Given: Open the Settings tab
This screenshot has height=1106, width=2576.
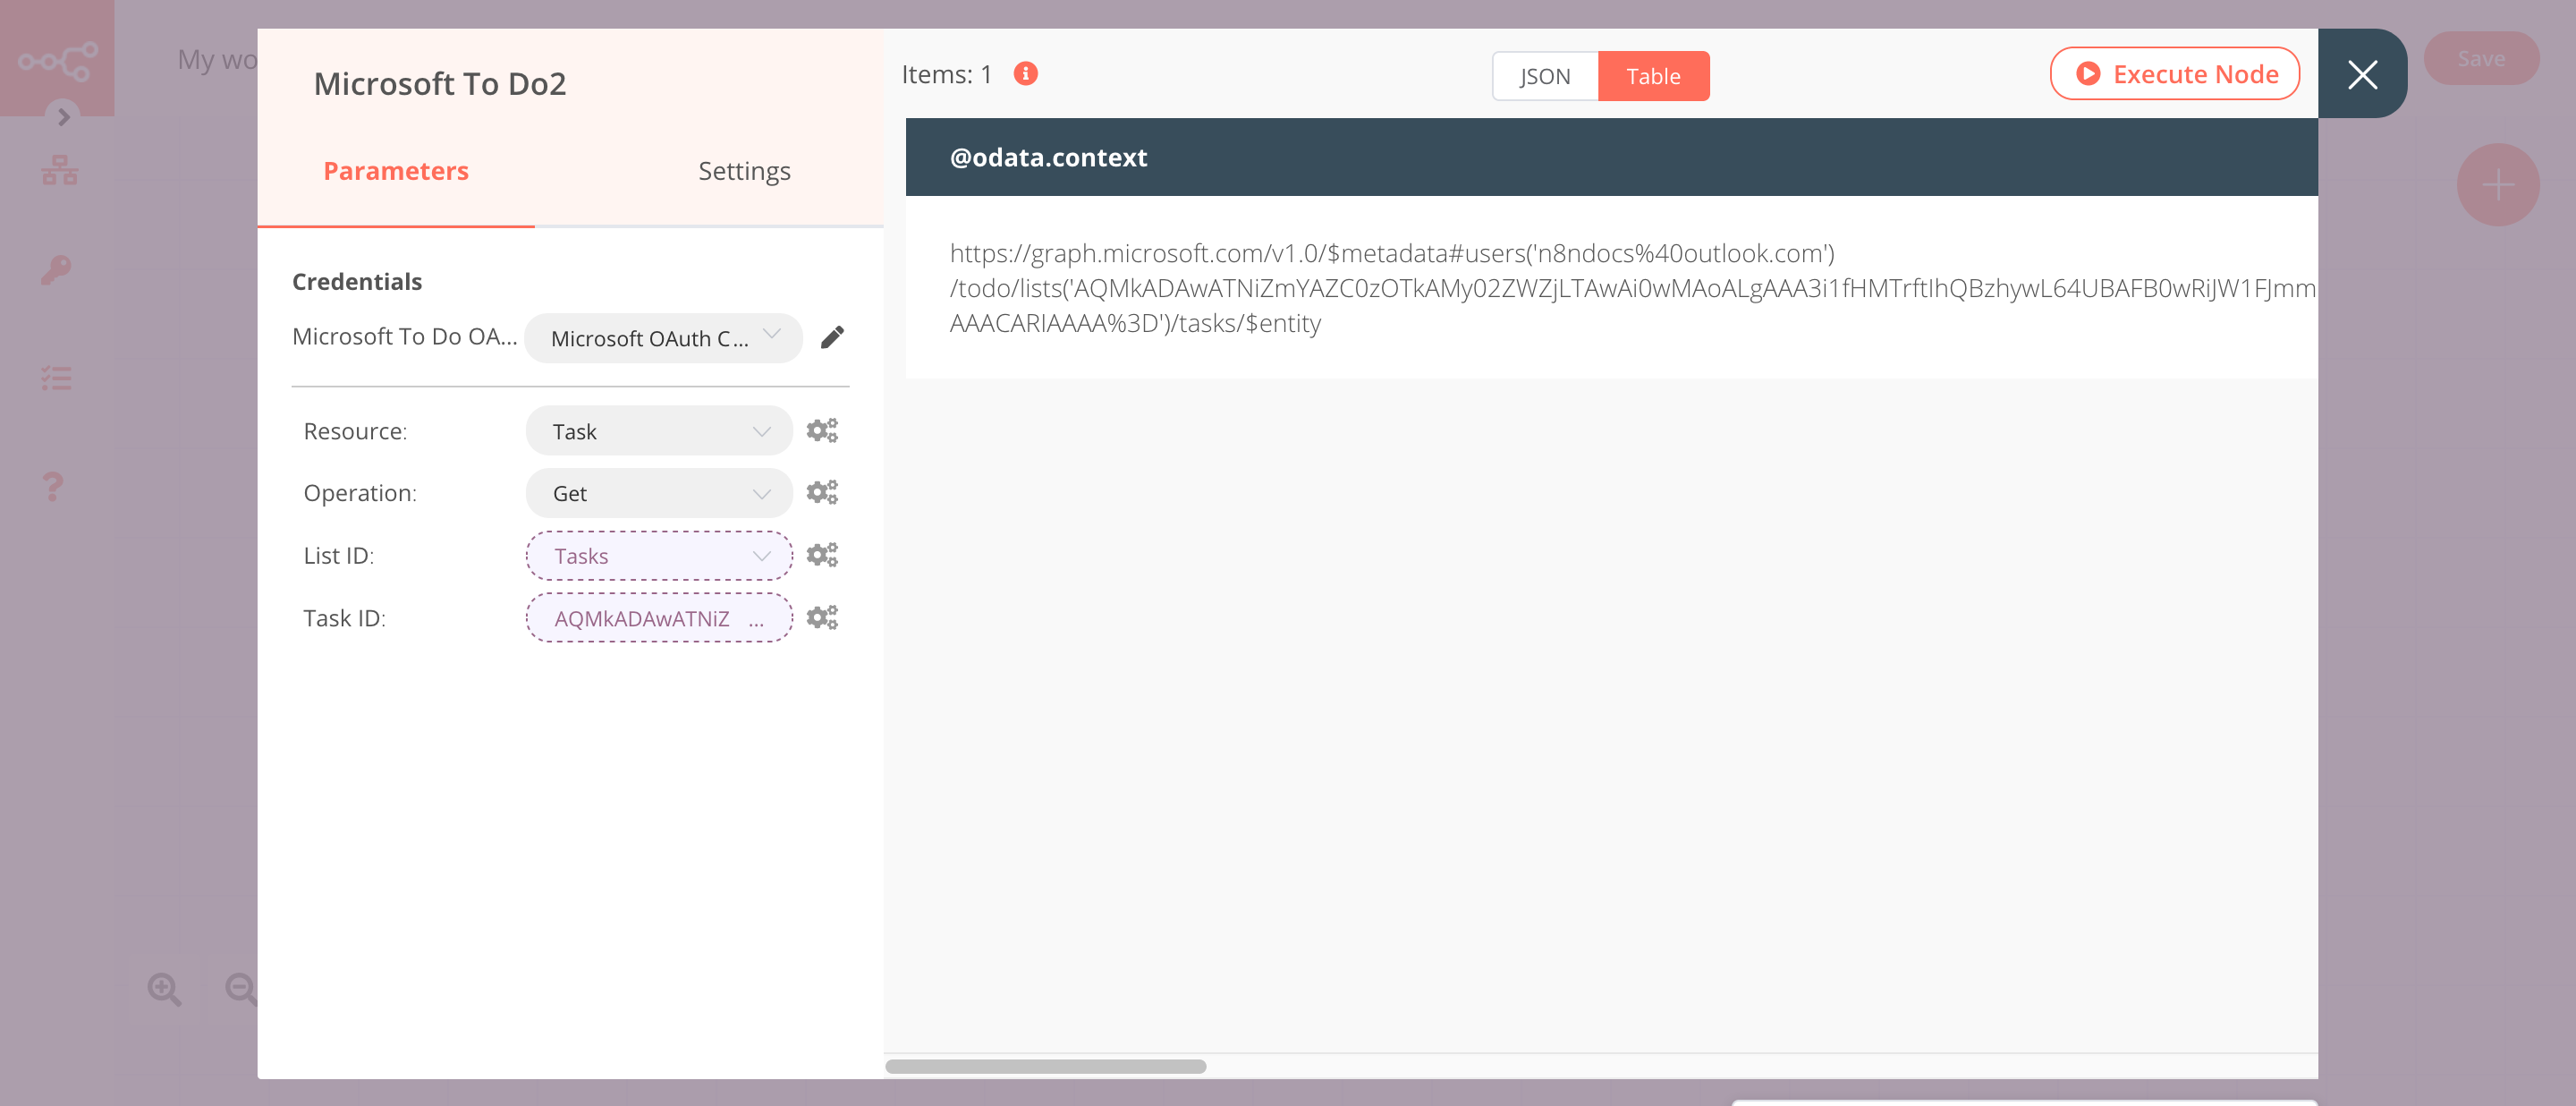Looking at the screenshot, I should [744, 171].
